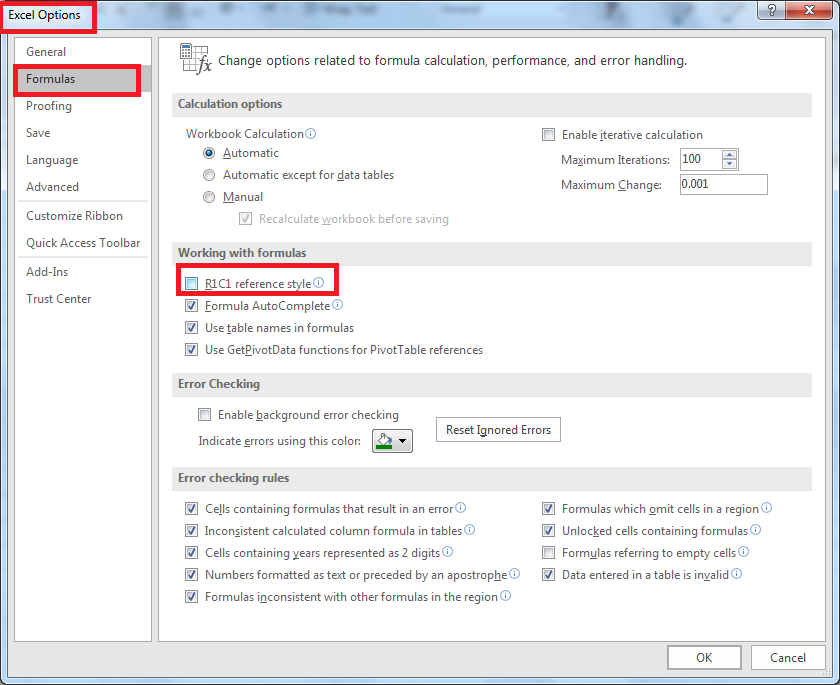The image size is (840, 685).
Task: Click OK to apply options
Action: tap(704, 657)
